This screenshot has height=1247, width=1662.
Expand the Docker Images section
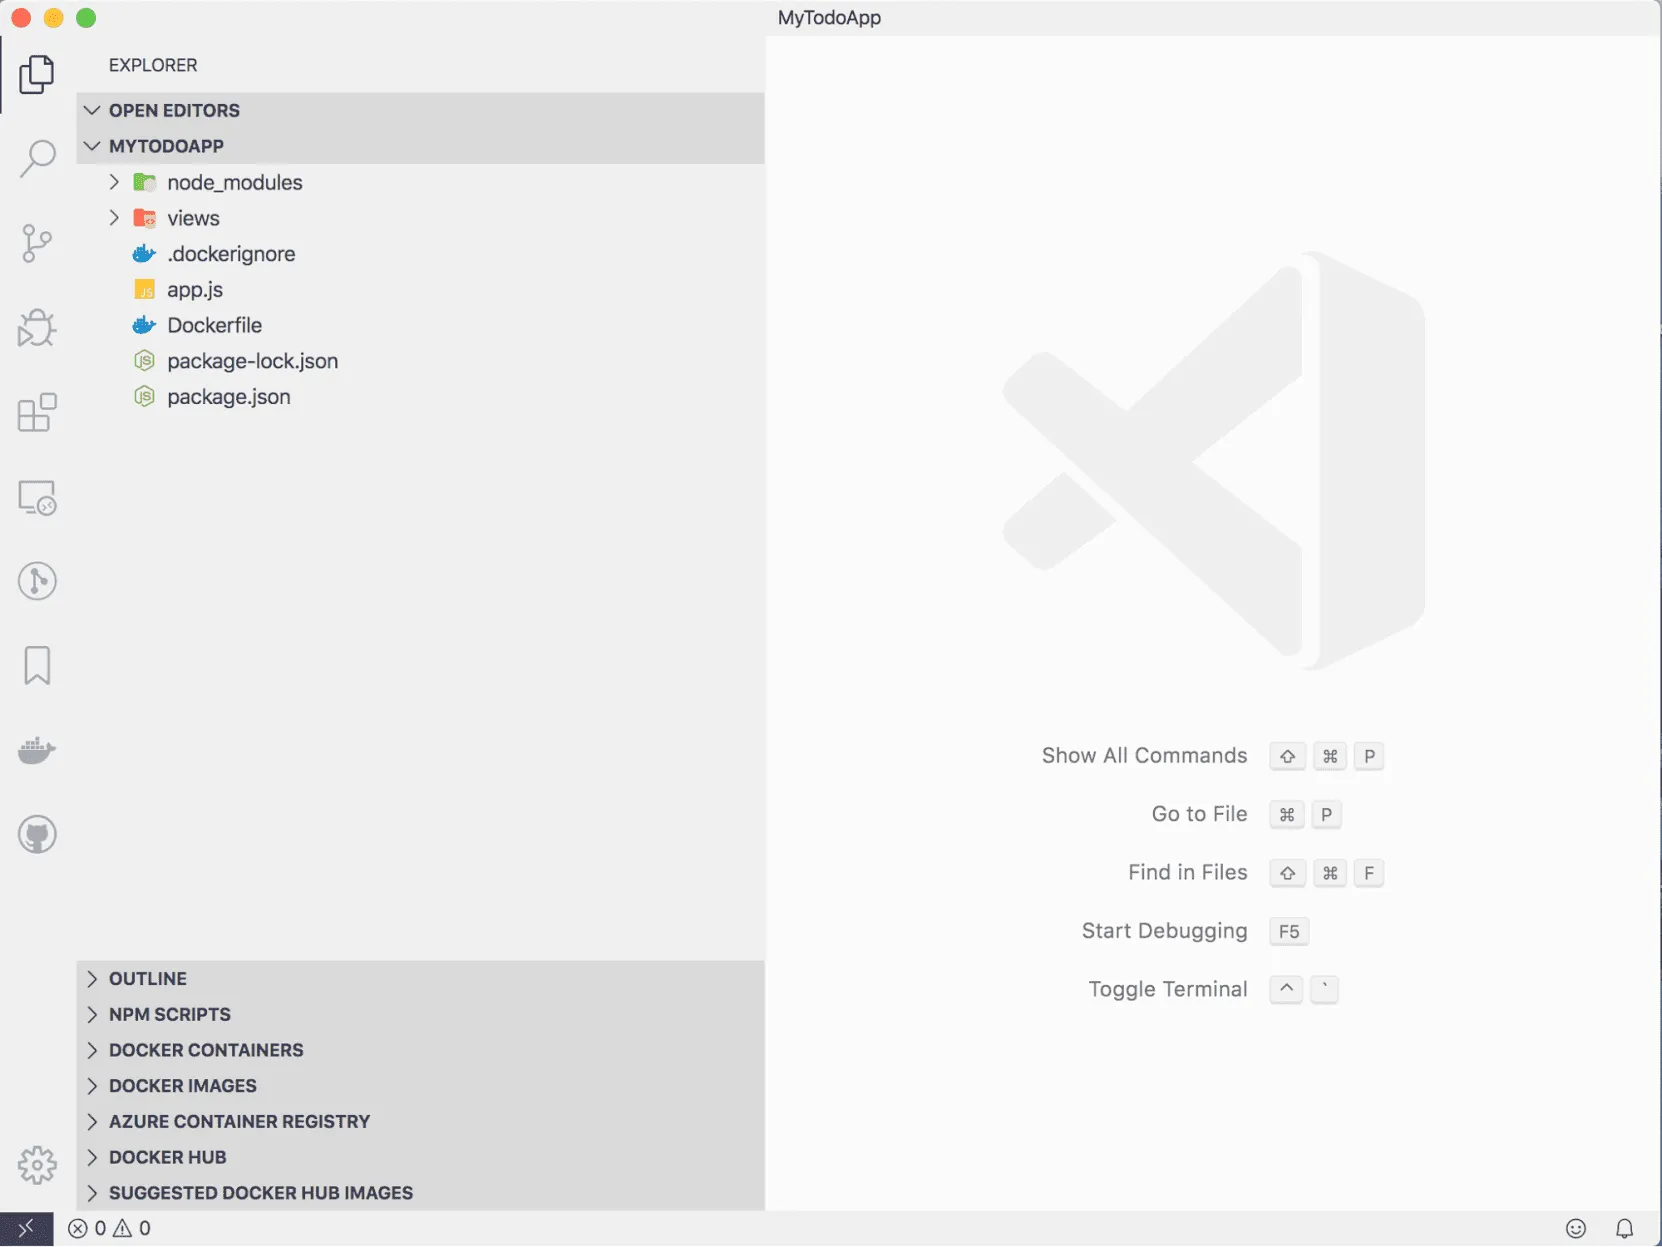pos(420,1086)
